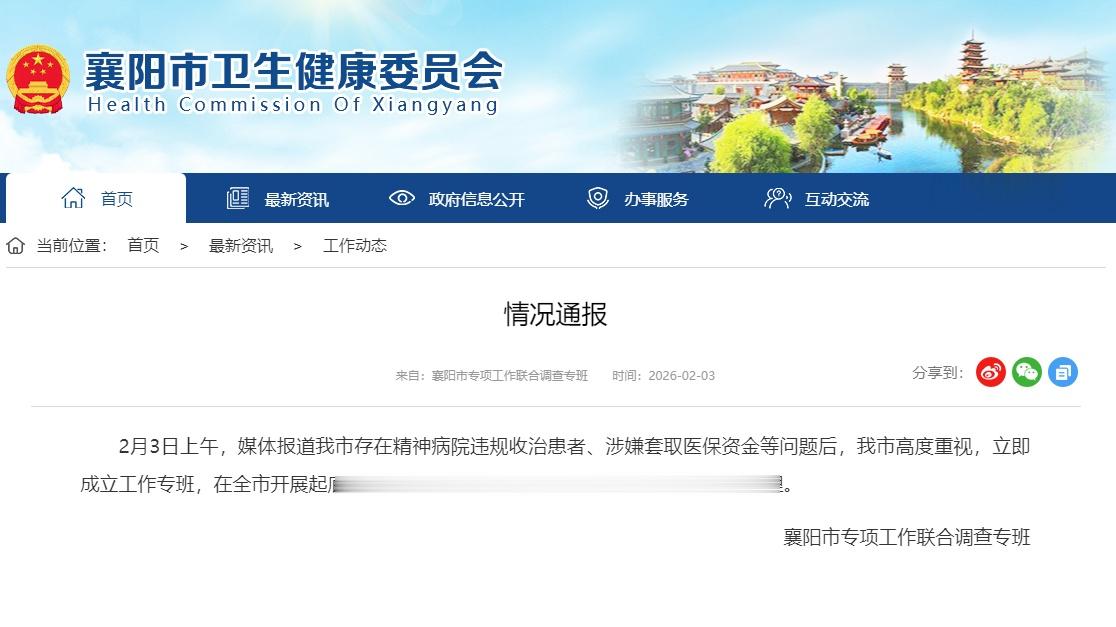Open WeChat sharing via the green icon

[x=1026, y=372]
